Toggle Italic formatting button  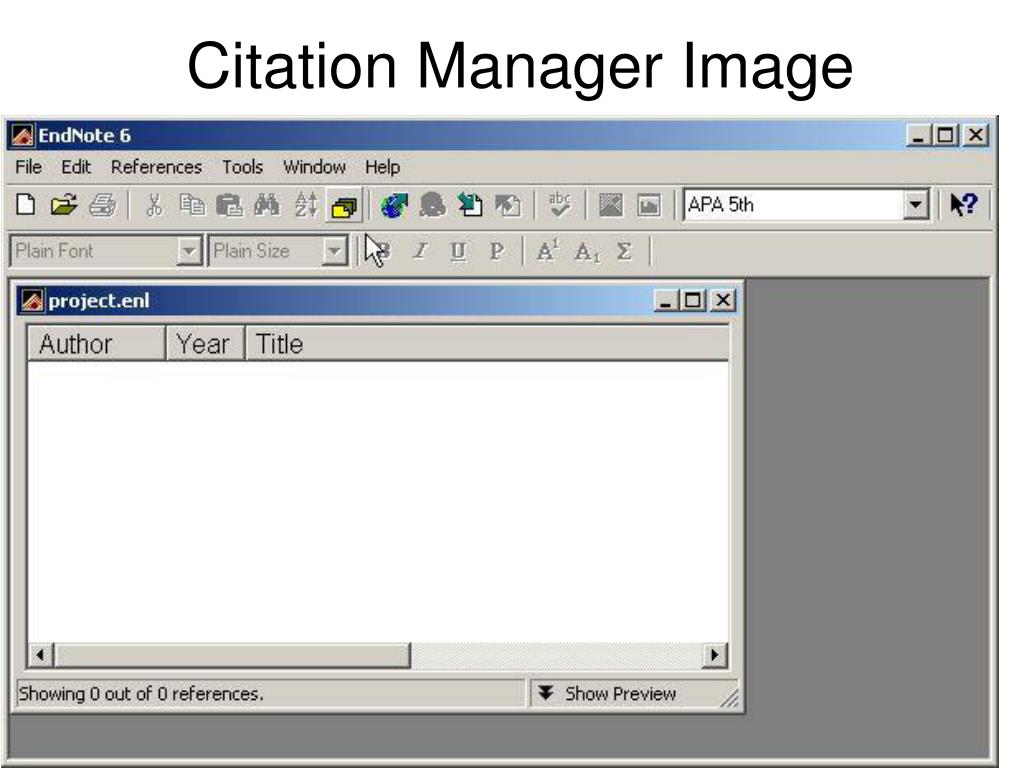[421, 251]
